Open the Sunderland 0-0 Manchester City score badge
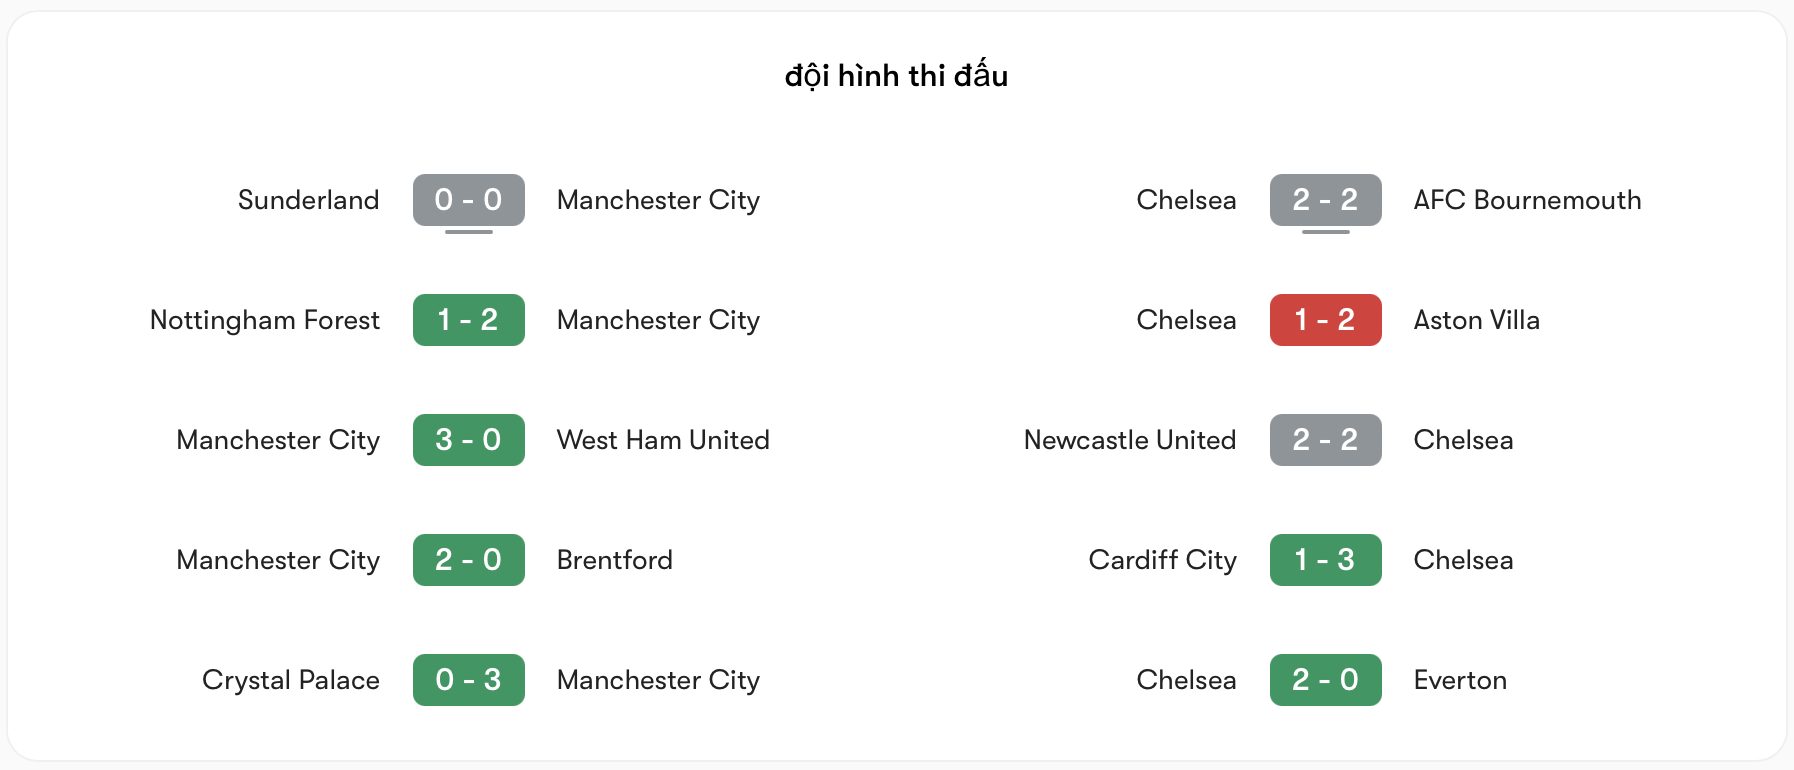The width and height of the screenshot is (1794, 770). [468, 200]
